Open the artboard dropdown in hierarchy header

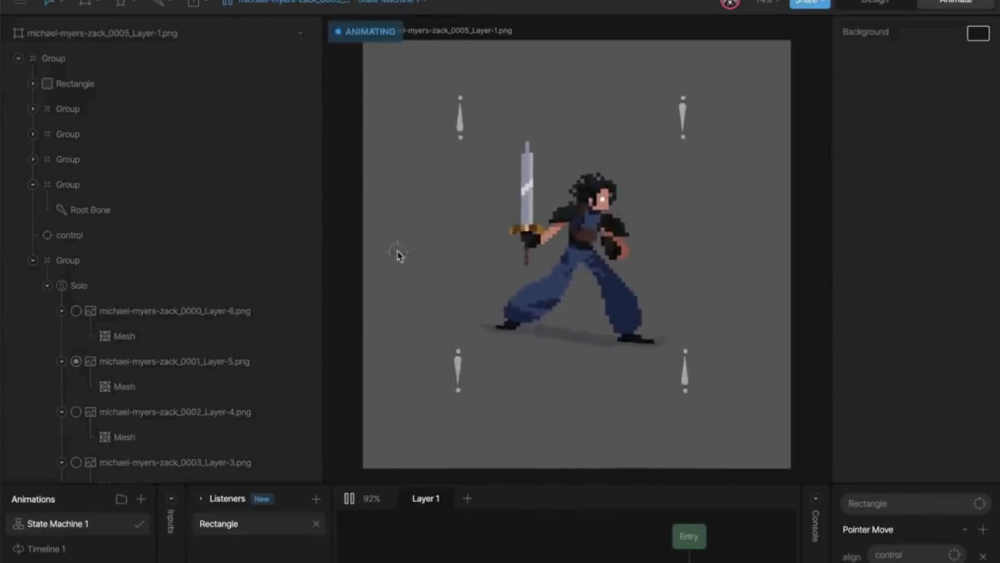pos(300,33)
